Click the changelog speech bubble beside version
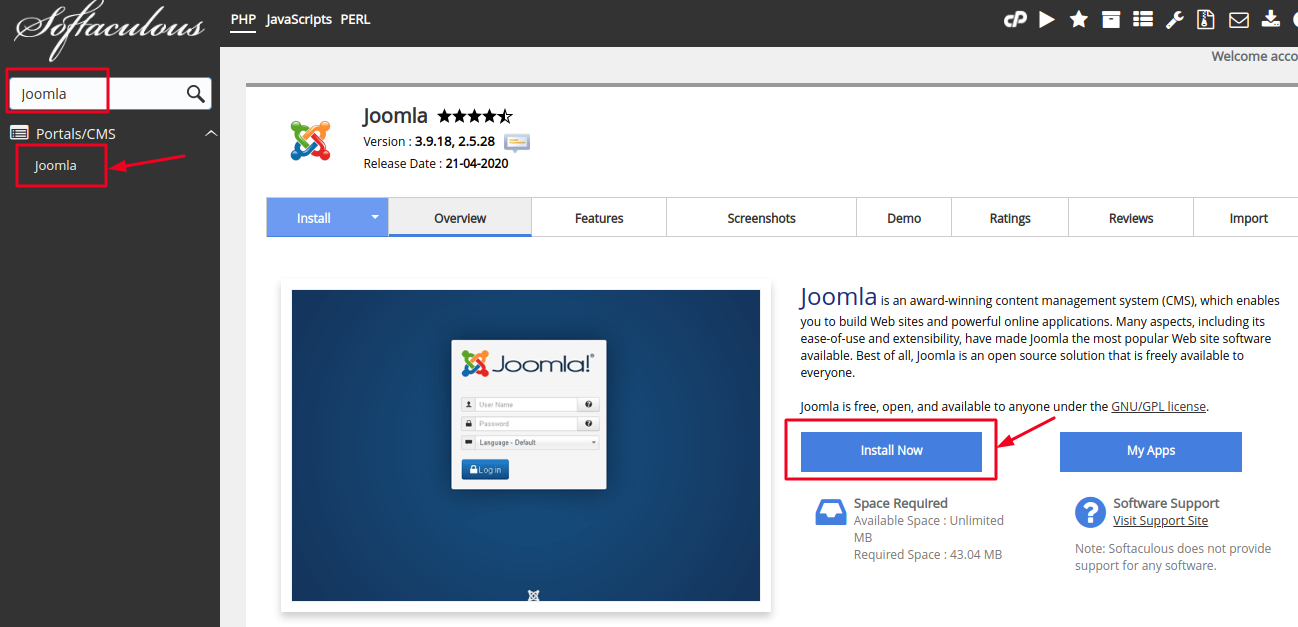The height and width of the screenshot is (627, 1298). click(x=517, y=142)
